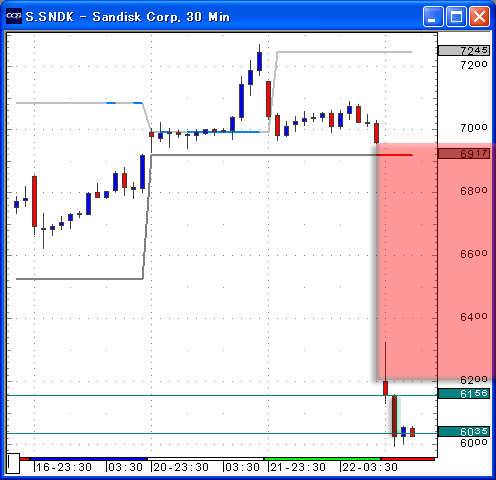The image size is (496, 480).
Task: Maximize the chart window
Action: 456,16
